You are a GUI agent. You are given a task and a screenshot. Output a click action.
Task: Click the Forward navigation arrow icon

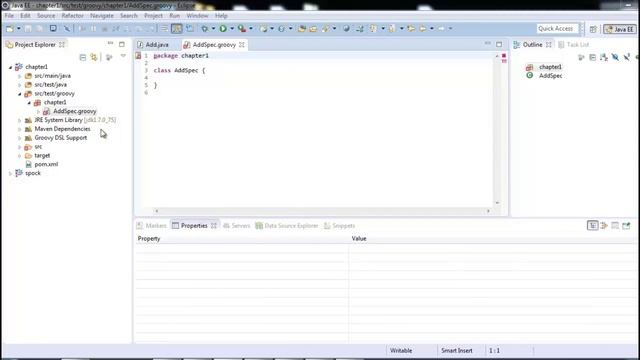441,29
